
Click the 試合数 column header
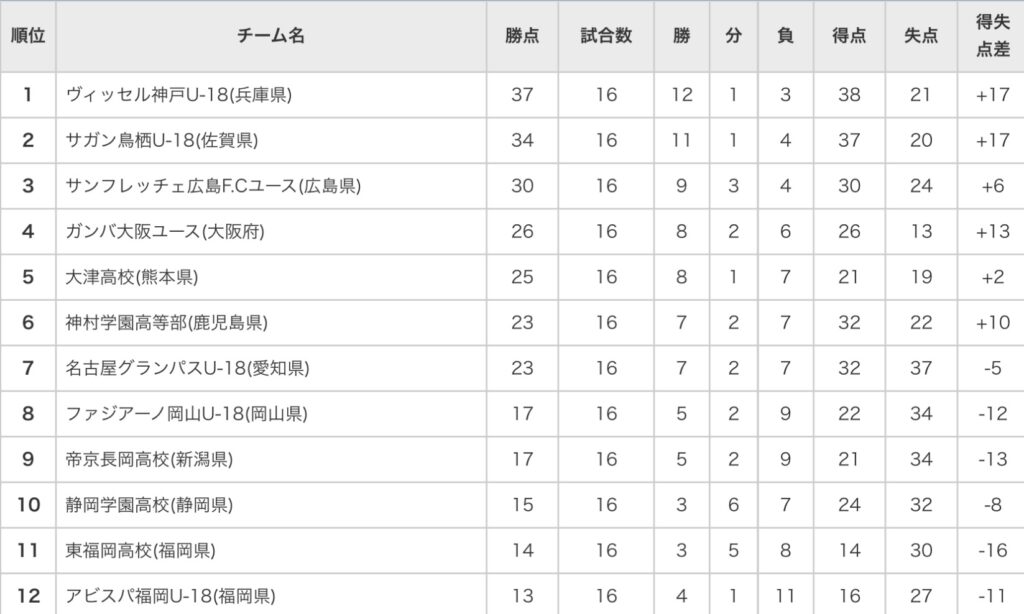(x=606, y=35)
